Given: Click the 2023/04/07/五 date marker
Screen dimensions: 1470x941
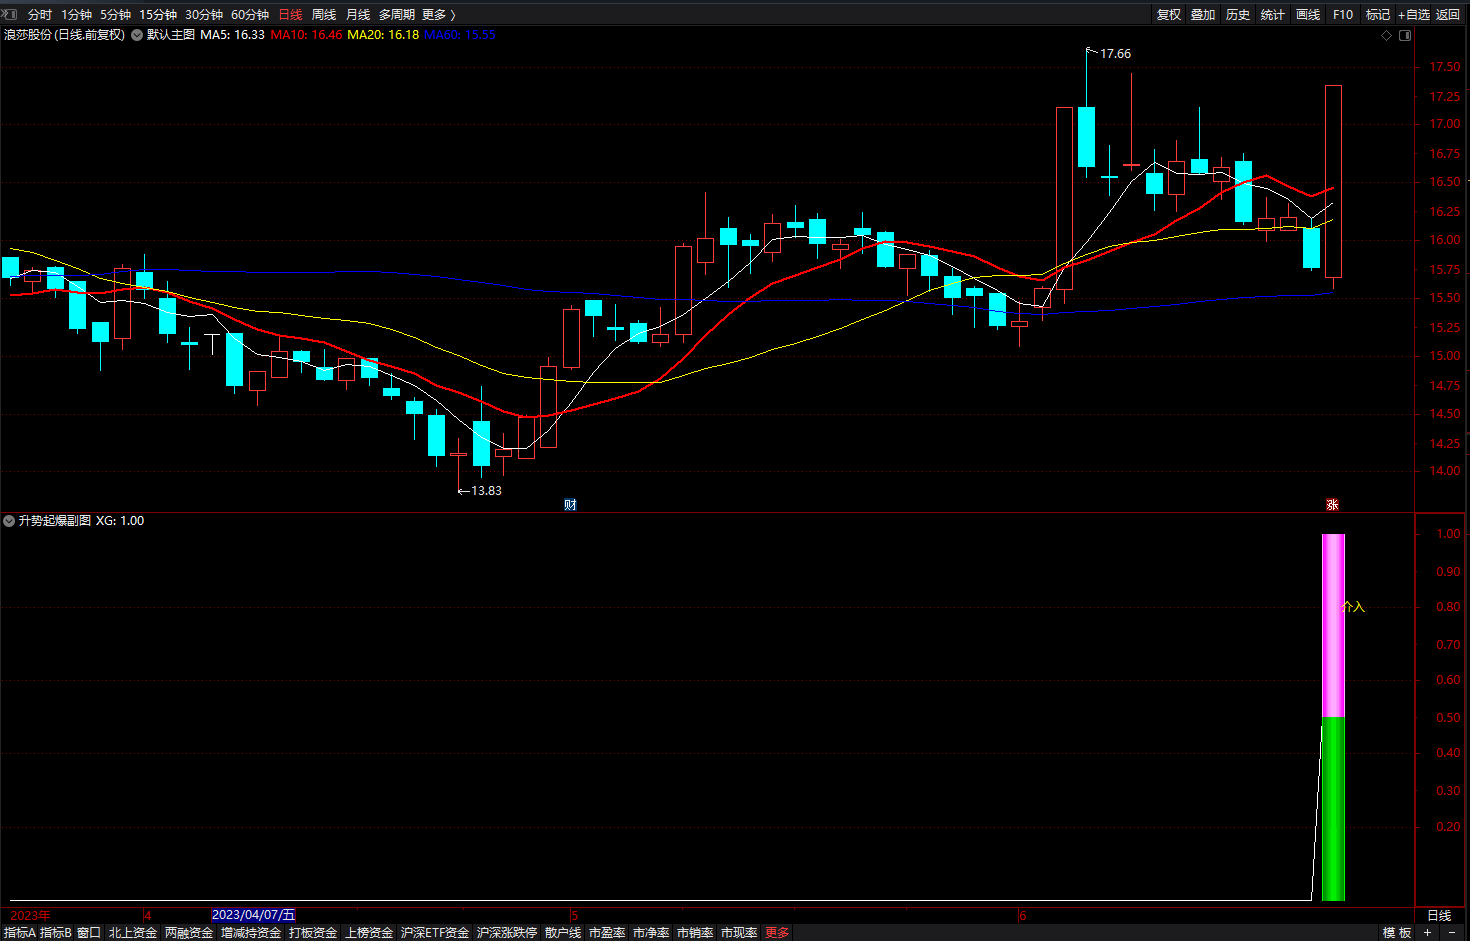Looking at the screenshot, I should 254,915.
